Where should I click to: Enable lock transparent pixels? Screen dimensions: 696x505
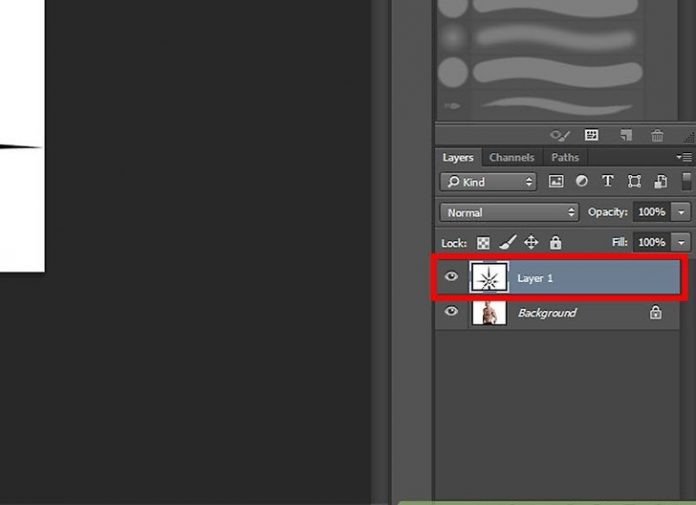click(x=483, y=243)
